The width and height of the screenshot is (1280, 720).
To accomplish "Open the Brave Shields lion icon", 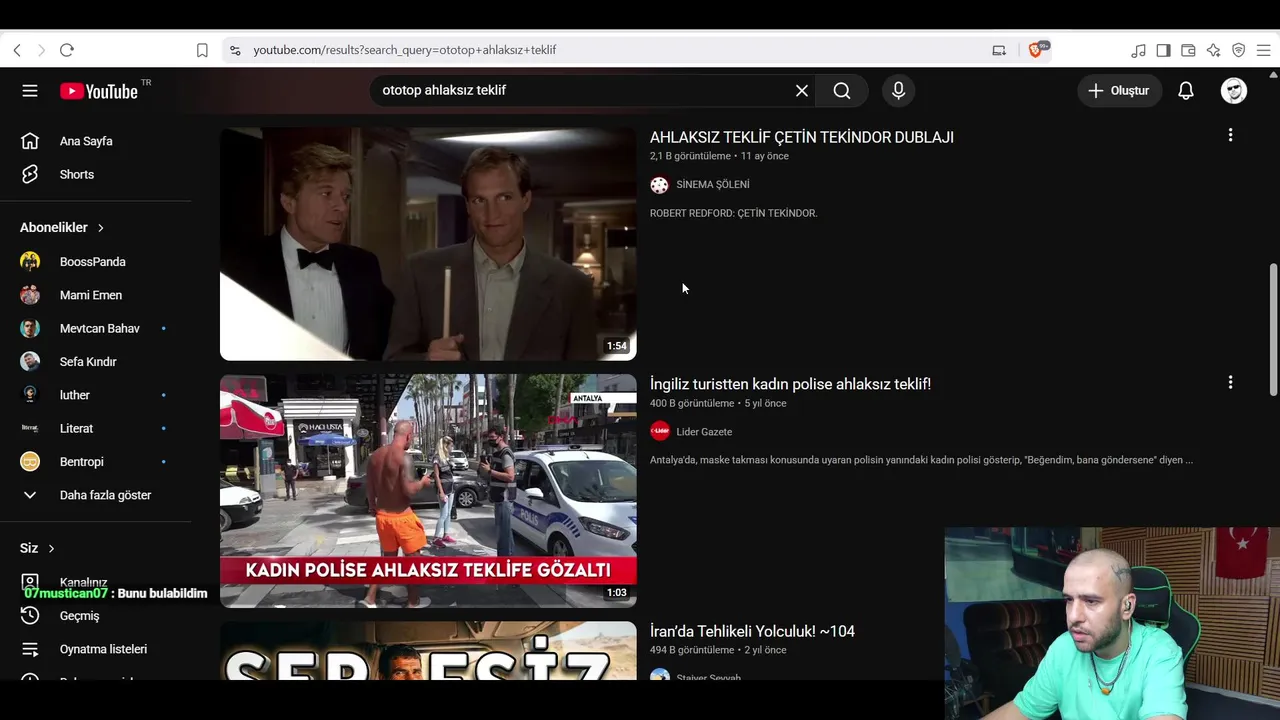I will coord(1036,50).
